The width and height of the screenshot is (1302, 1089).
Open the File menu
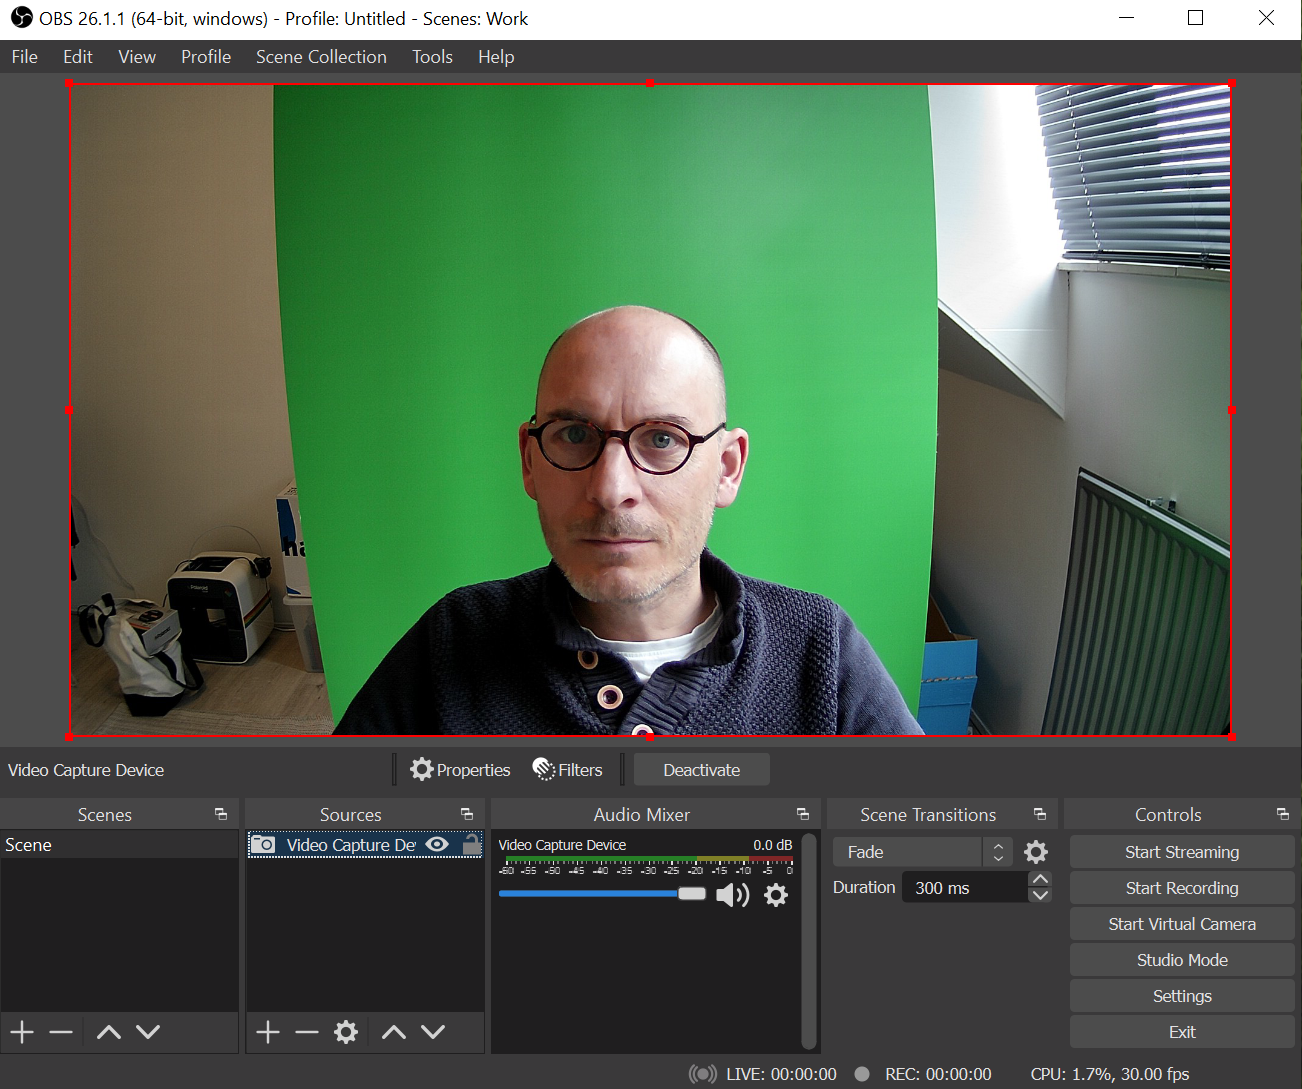25,57
